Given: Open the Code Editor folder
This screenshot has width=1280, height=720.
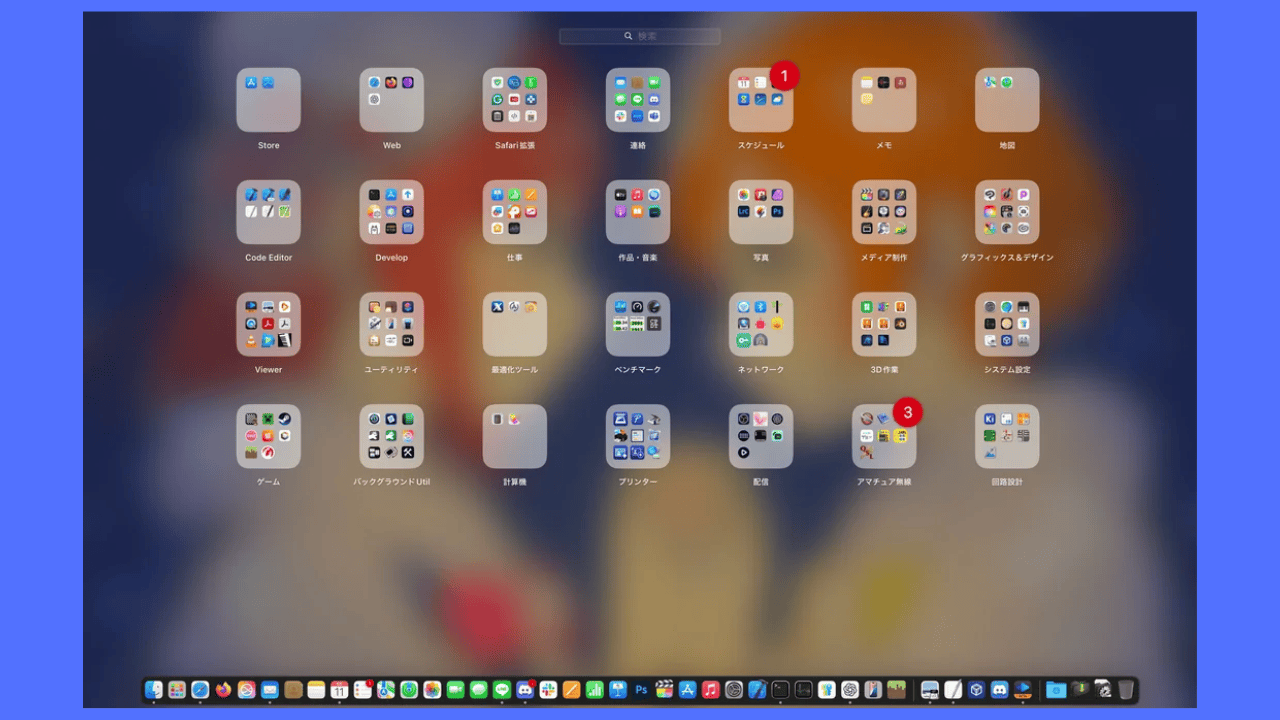Looking at the screenshot, I should point(268,212).
